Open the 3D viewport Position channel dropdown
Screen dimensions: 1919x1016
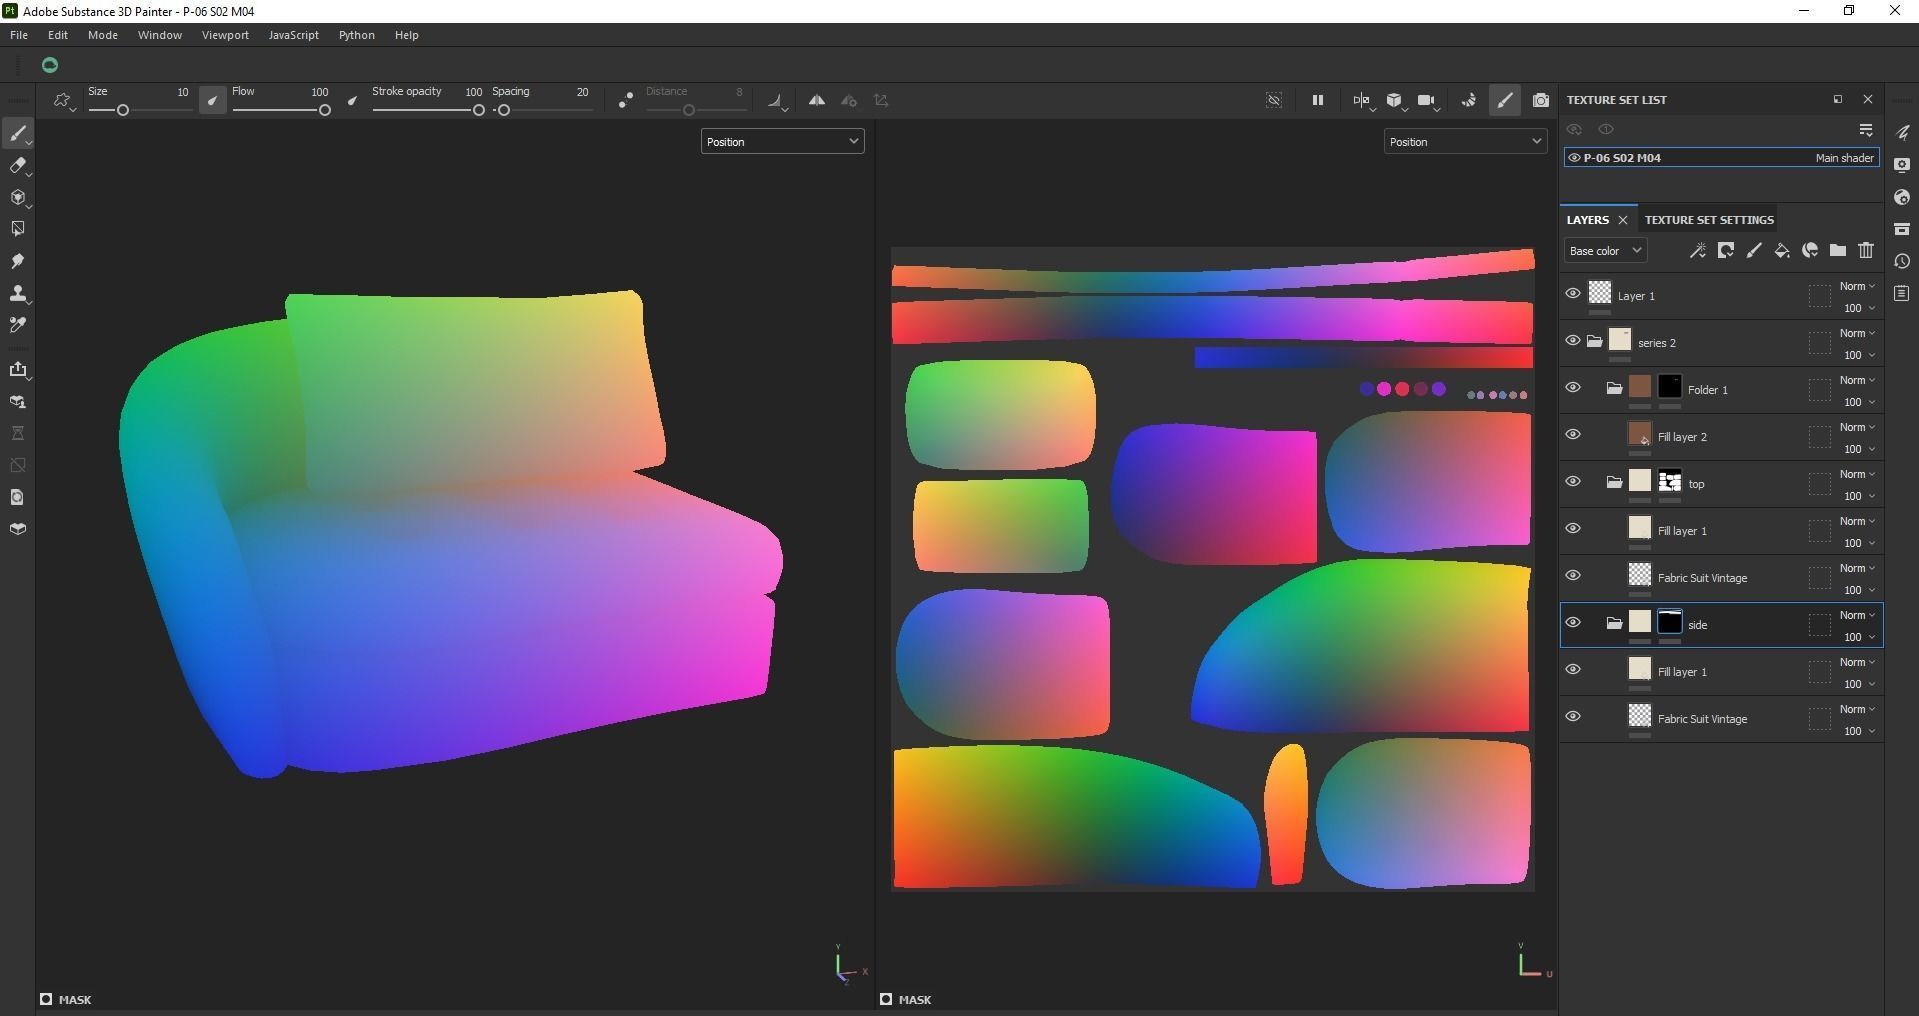click(x=782, y=142)
